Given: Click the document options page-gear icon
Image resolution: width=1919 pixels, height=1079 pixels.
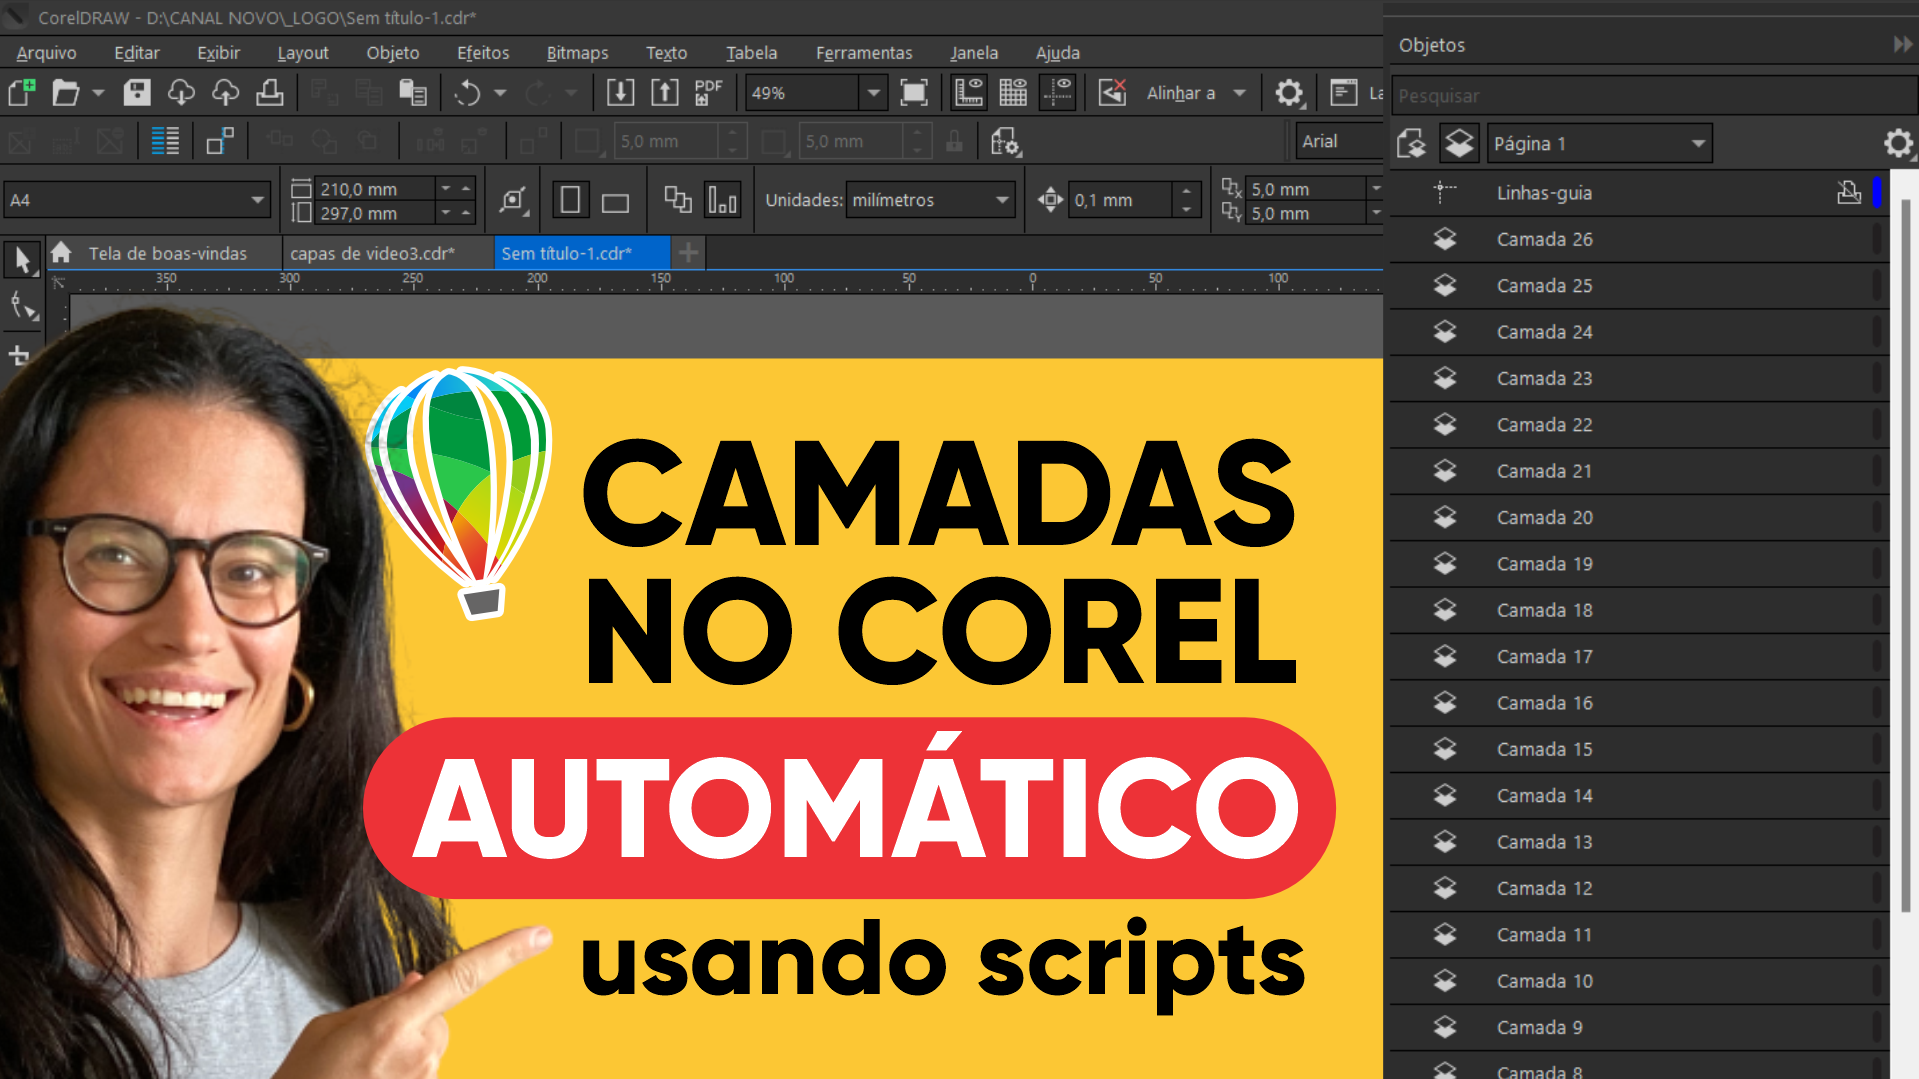Looking at the screenshot, I should [x=1004, y=142].
